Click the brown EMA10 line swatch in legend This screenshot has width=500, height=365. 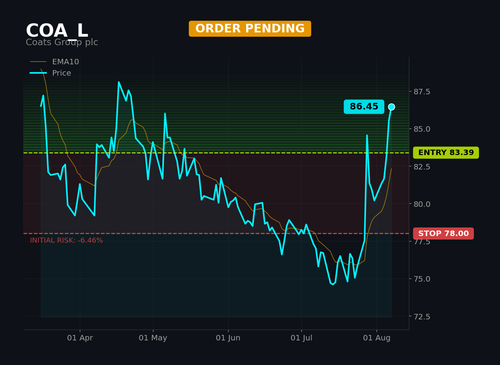click(38, 62)
